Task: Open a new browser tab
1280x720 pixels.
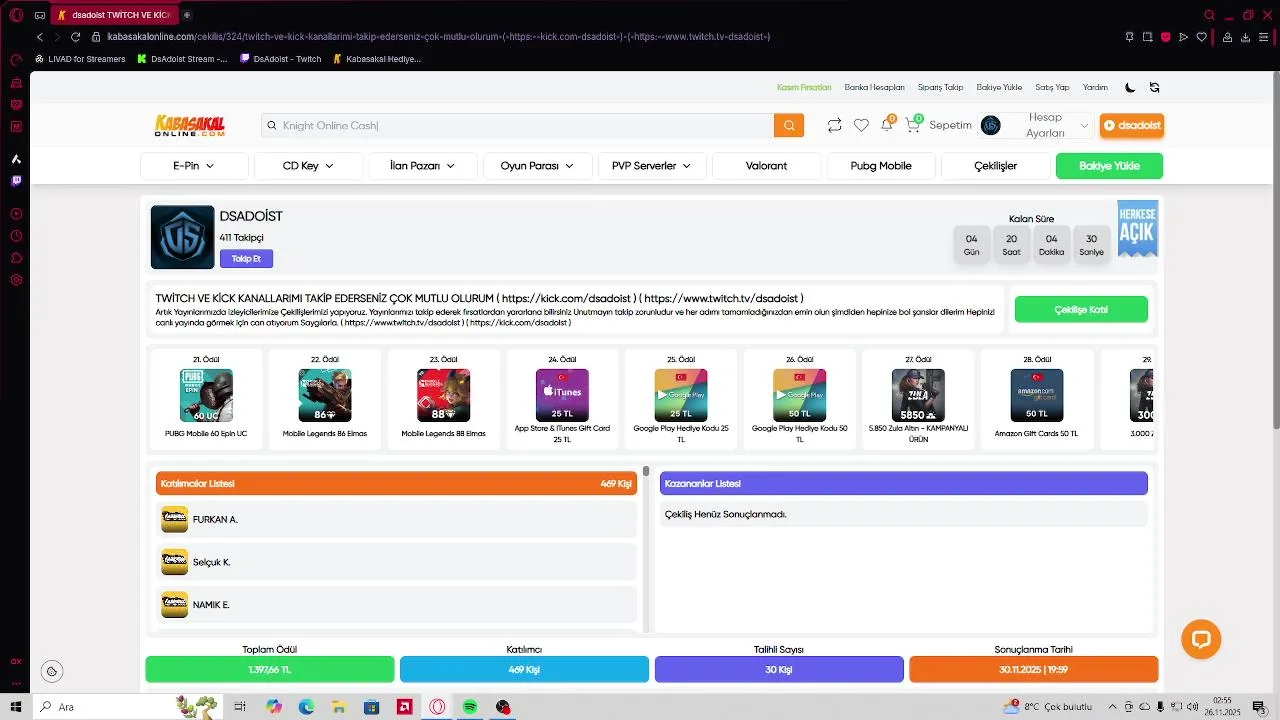Action: coord(187,15)
